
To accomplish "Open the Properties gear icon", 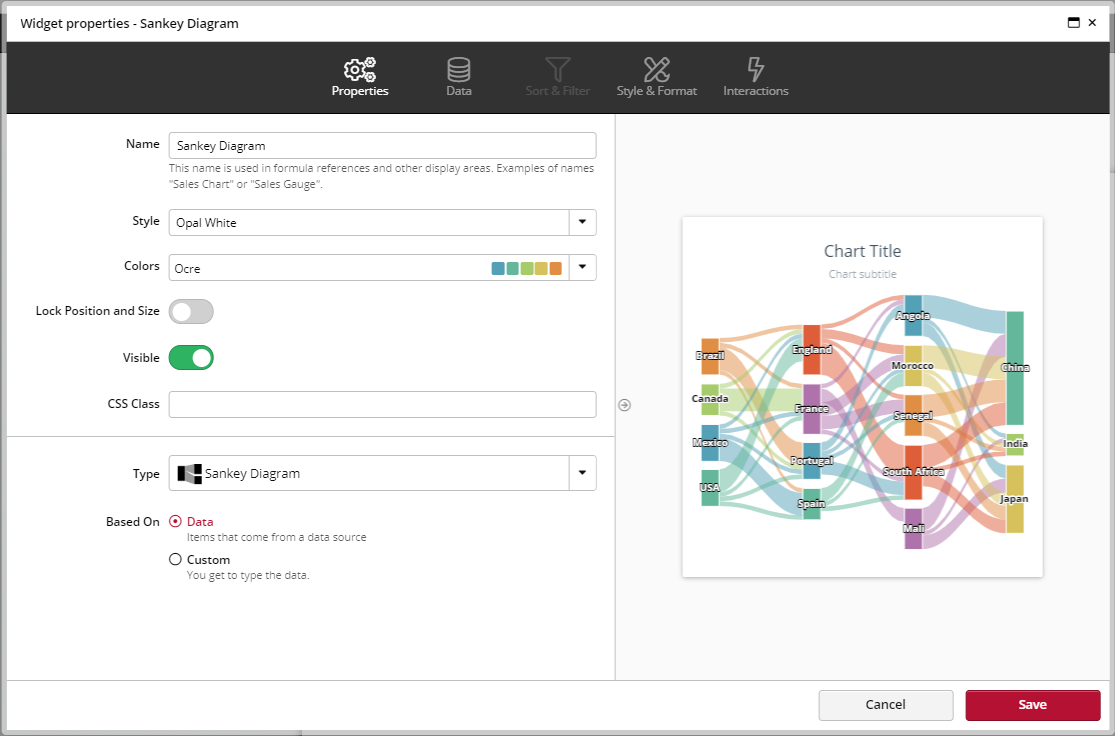I will tap(360, 69).
